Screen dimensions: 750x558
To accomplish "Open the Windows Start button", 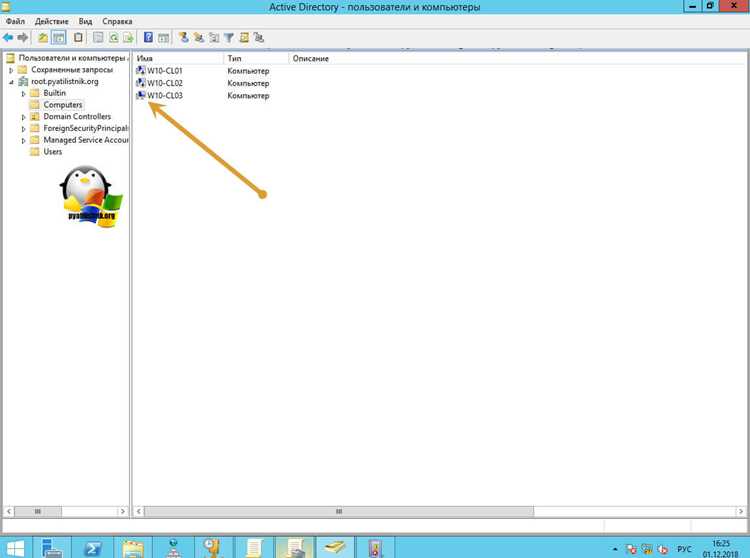I will pos(16,547).
